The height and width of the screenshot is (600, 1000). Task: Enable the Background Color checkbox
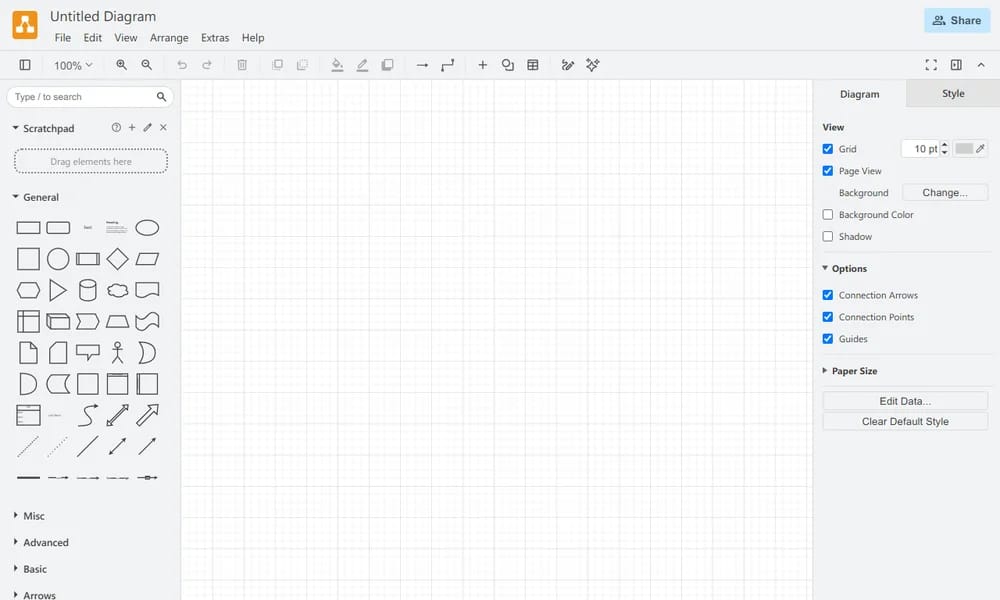tap(828, 215)
